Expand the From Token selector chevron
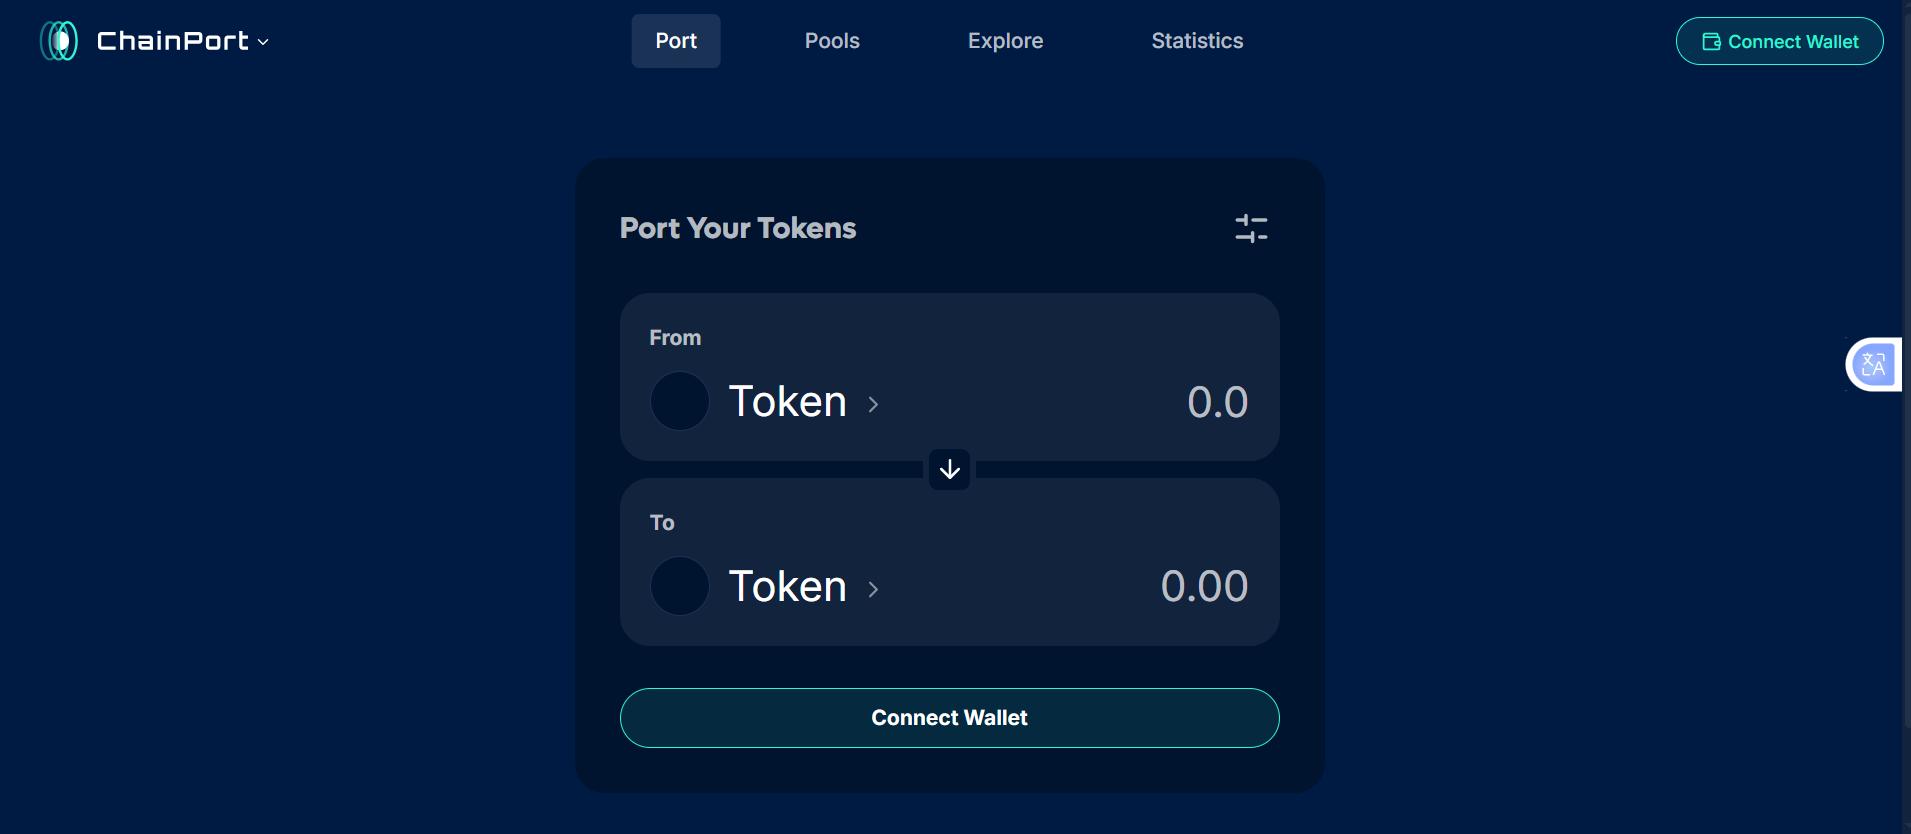This screenshot has width=1911, height=834. (x=871, y=404)
